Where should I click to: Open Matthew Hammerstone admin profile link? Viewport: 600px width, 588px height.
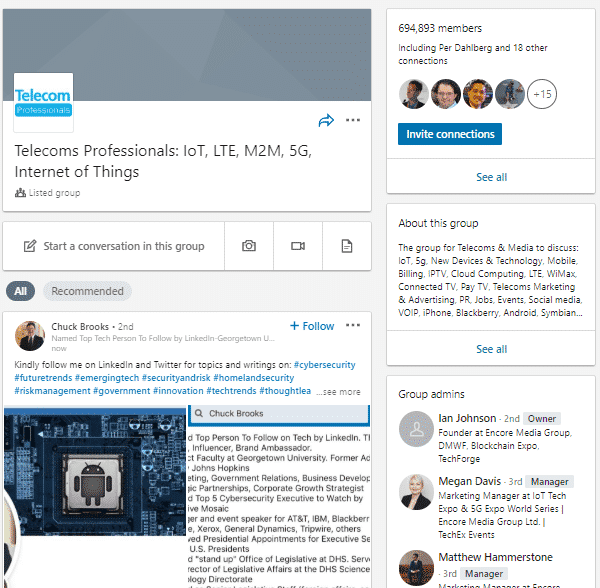[x=495, y=557]
